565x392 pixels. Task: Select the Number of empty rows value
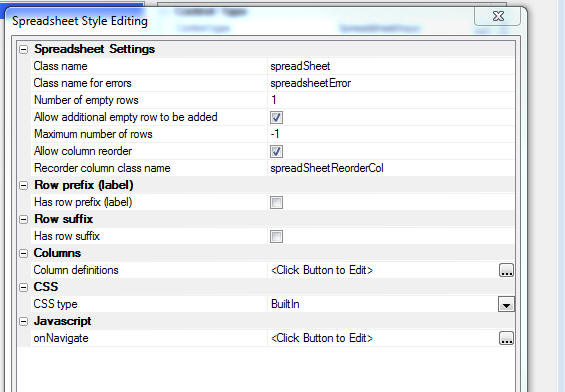pyautogui.click(x=391, y=100)
